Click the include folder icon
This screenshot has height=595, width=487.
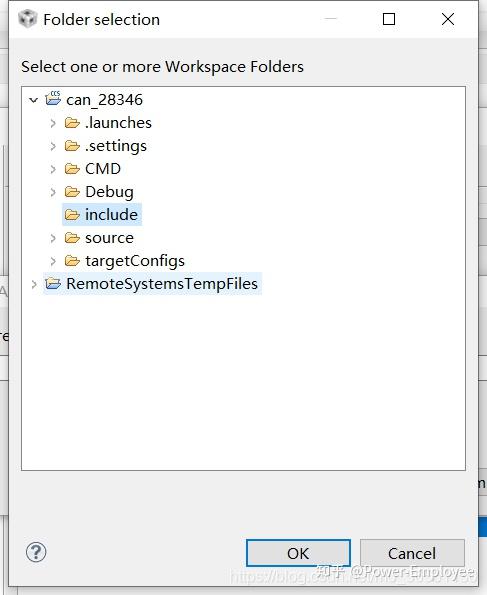click(x=72, y=215)
